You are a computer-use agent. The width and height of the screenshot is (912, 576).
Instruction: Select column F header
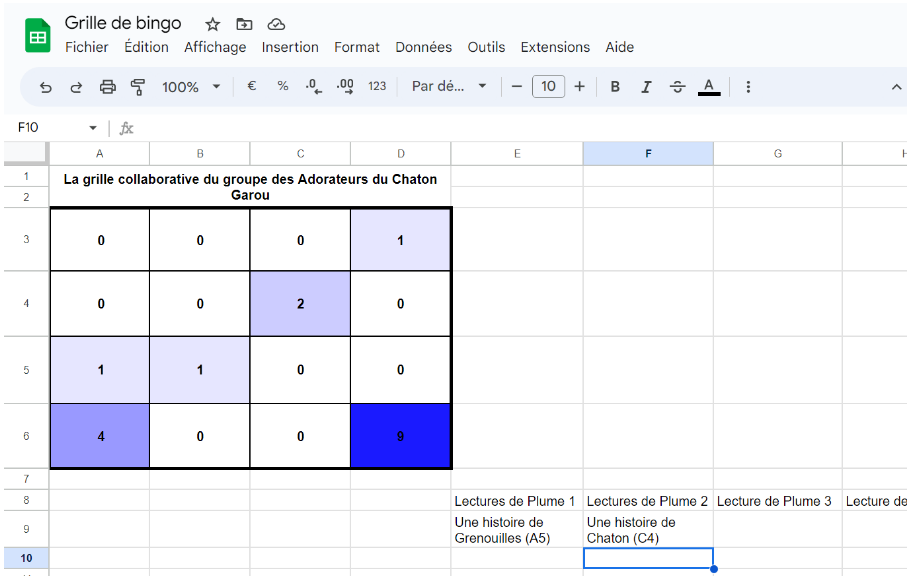[648, 154]
